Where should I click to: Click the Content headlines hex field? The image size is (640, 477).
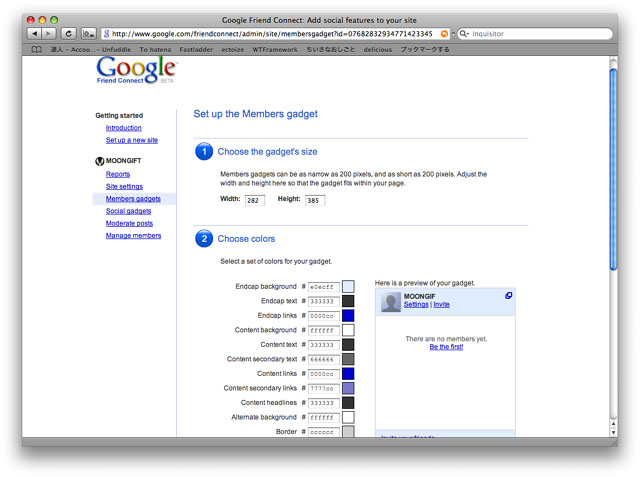[x=323, y=403]
